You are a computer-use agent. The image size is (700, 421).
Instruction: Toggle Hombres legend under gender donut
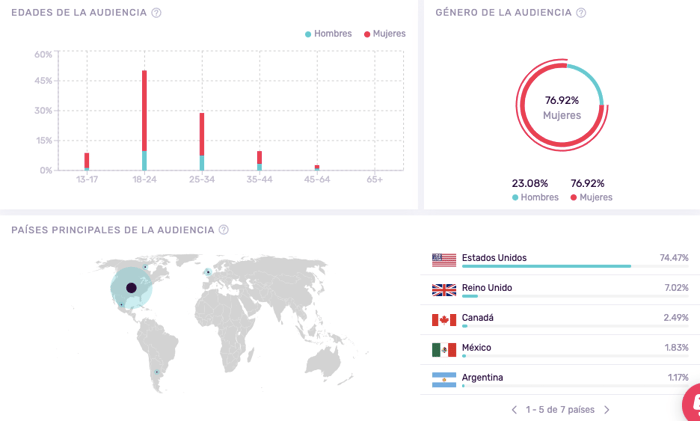[536, 197]
